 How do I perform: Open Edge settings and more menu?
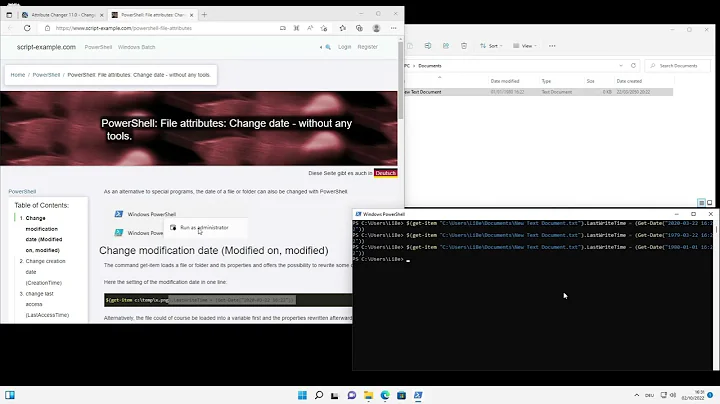click(x=394, y=28)
